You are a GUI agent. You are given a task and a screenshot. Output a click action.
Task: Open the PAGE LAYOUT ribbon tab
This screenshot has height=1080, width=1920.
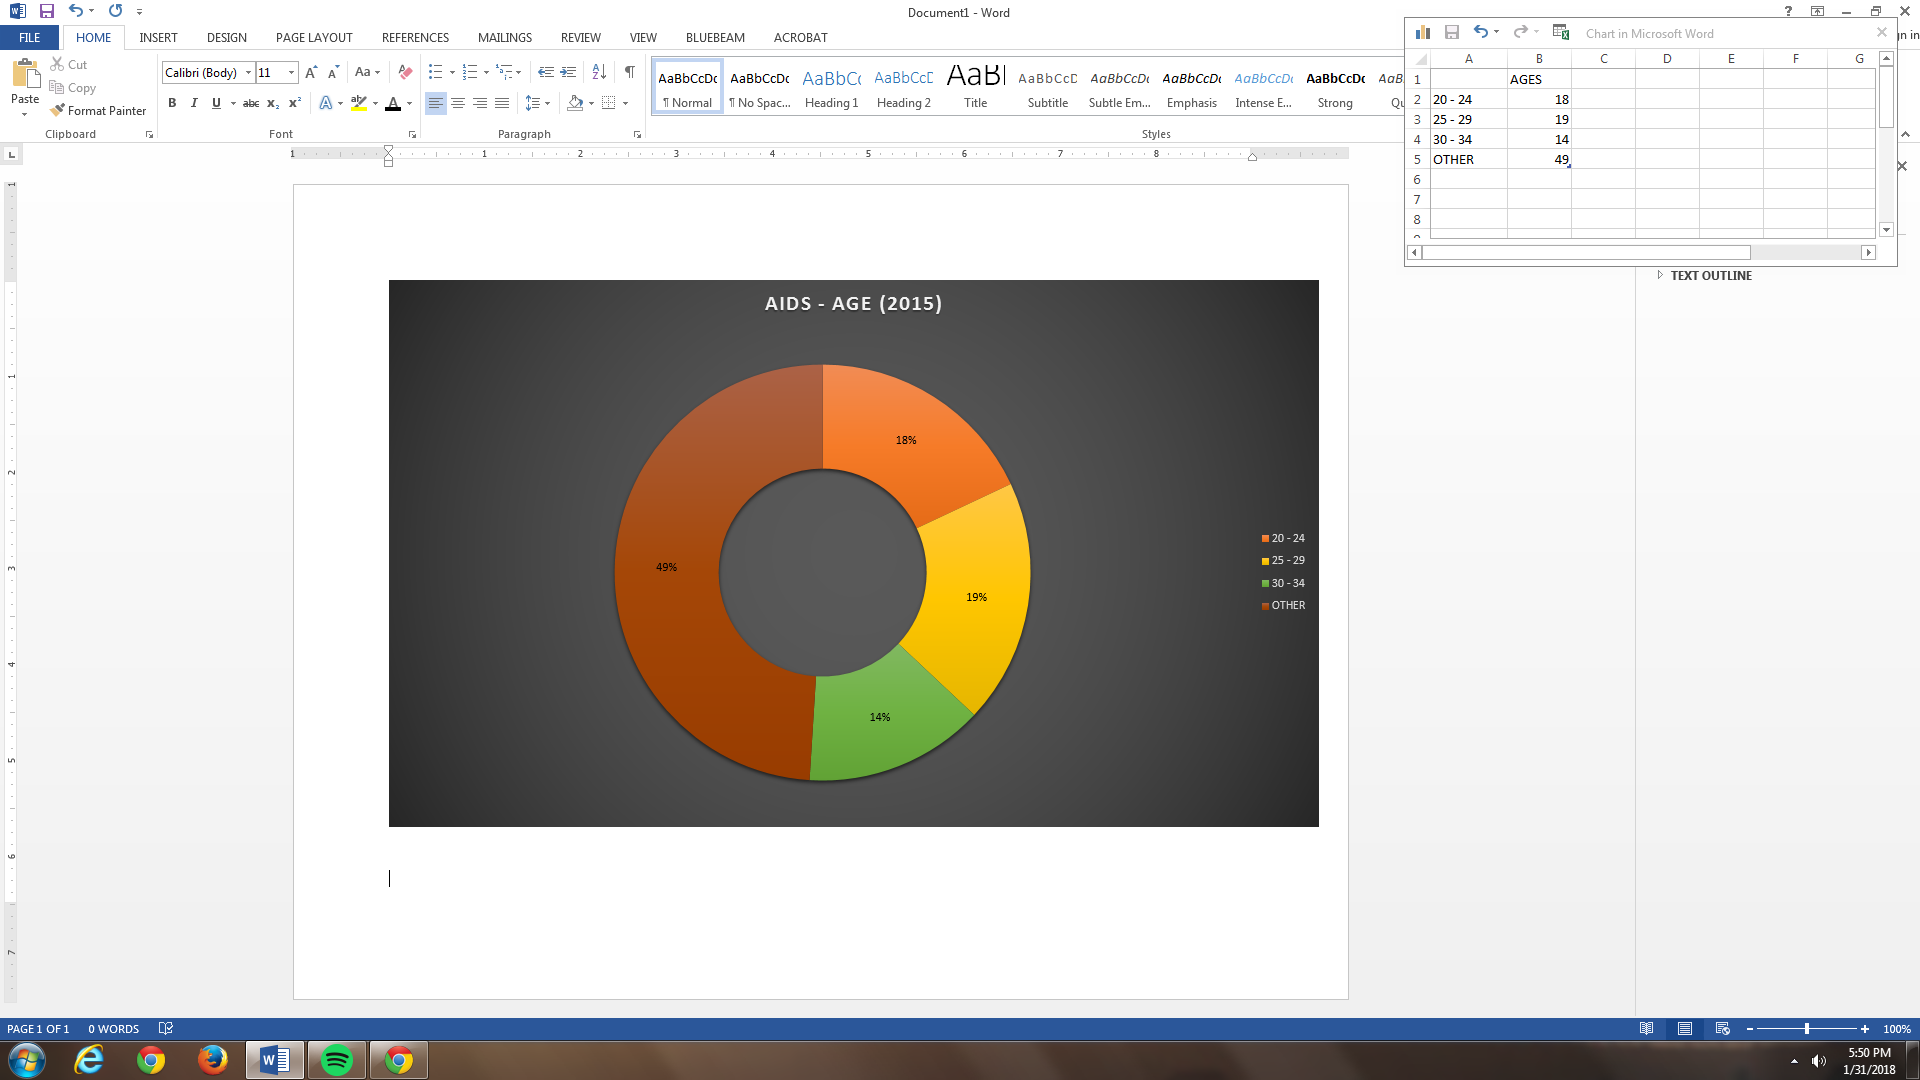(x=314, y=38)
